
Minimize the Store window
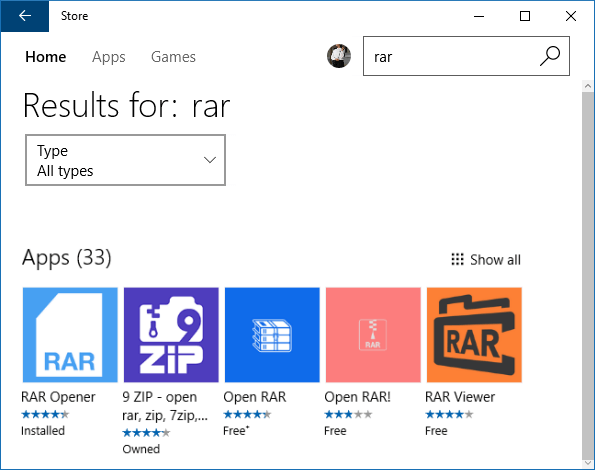[479, 16]
